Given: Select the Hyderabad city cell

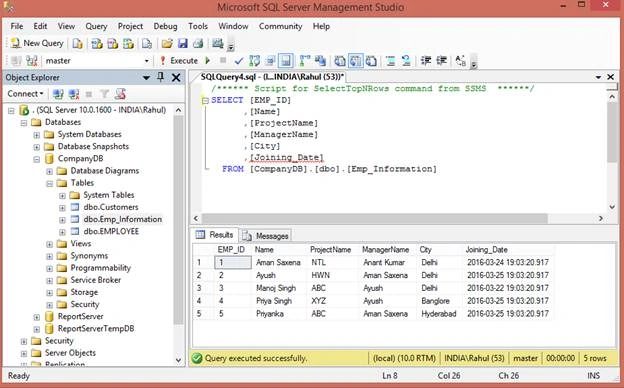Looking at the screenshot, I should (439, 314).
